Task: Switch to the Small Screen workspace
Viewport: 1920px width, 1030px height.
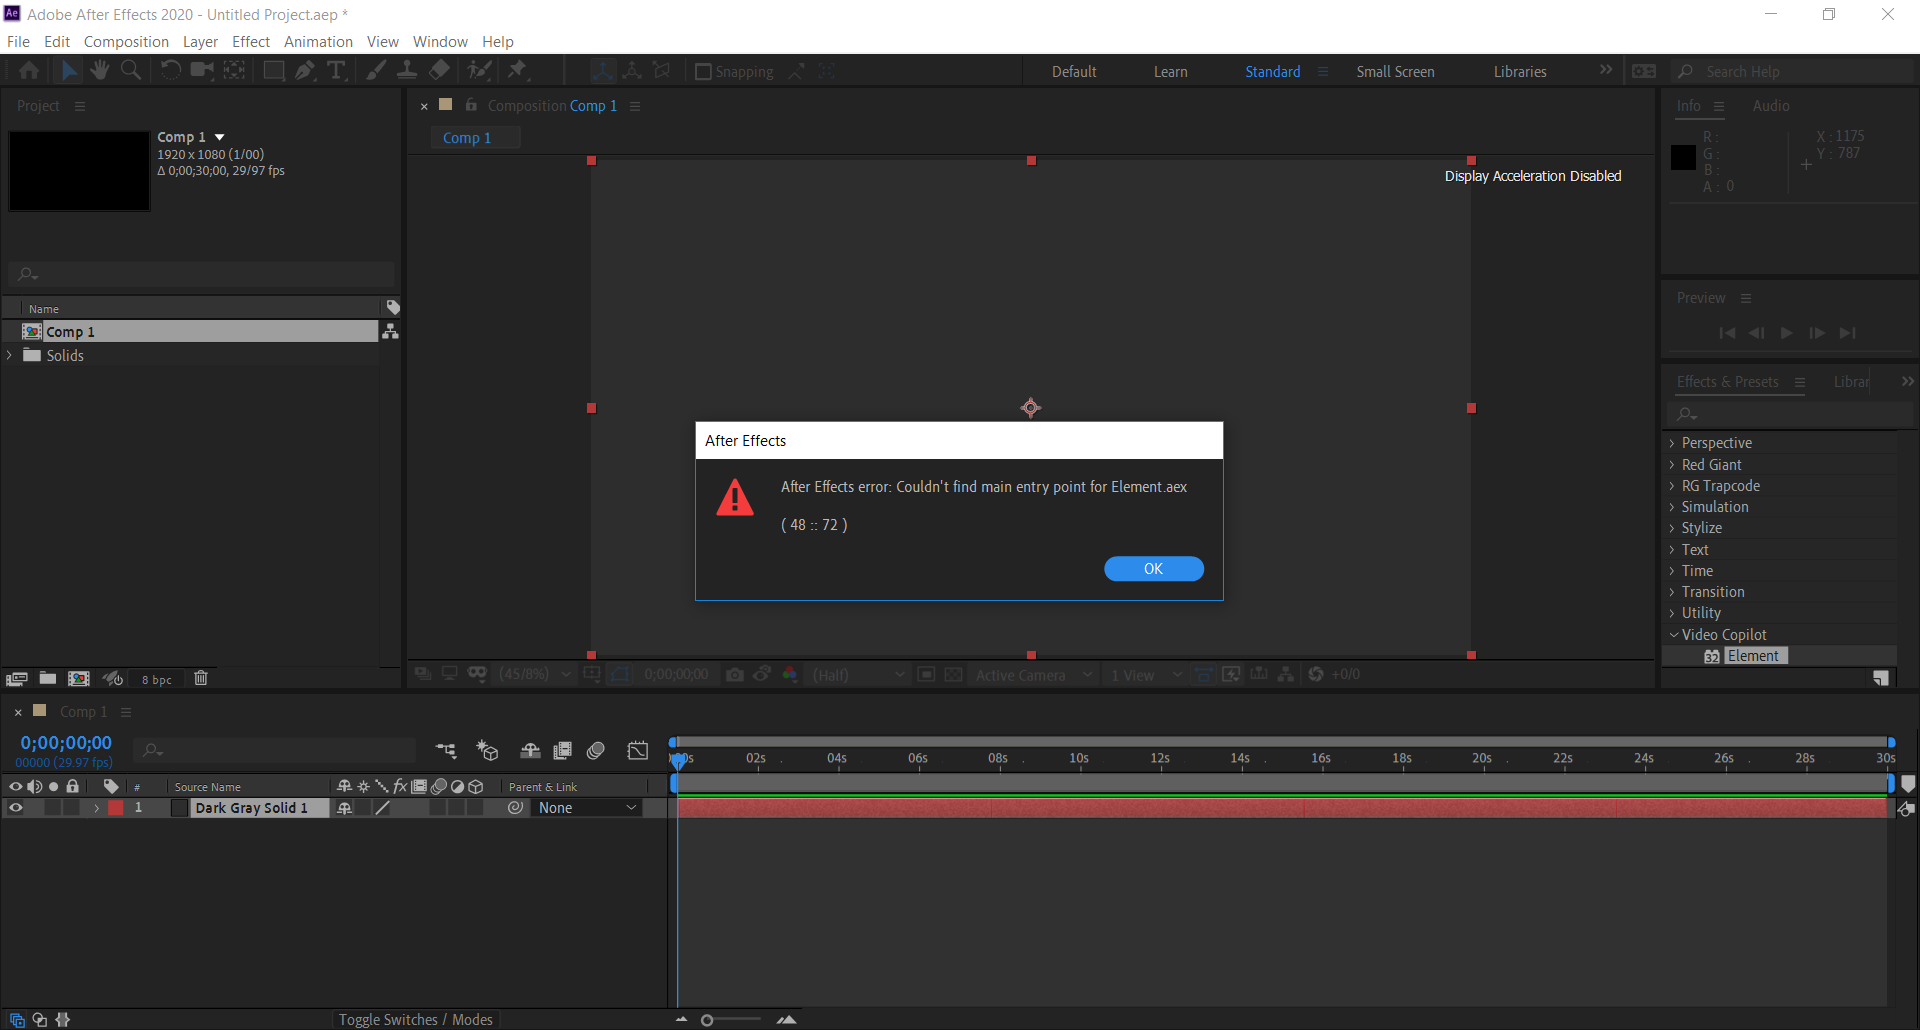Action: 1395,72
